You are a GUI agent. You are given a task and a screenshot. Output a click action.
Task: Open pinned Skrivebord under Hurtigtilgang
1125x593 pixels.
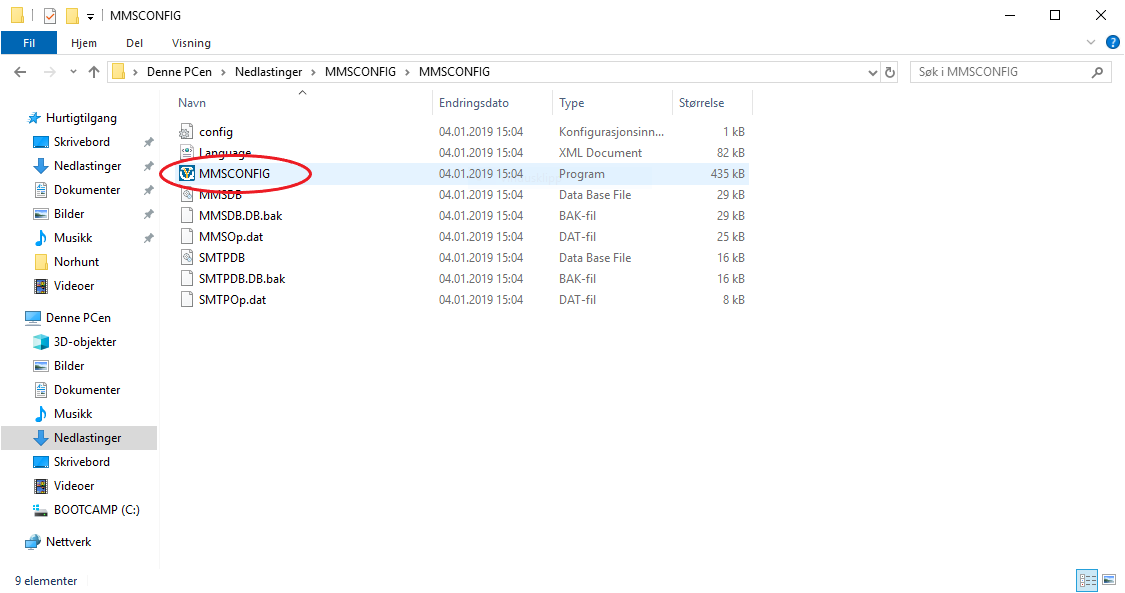coord(82,142)
